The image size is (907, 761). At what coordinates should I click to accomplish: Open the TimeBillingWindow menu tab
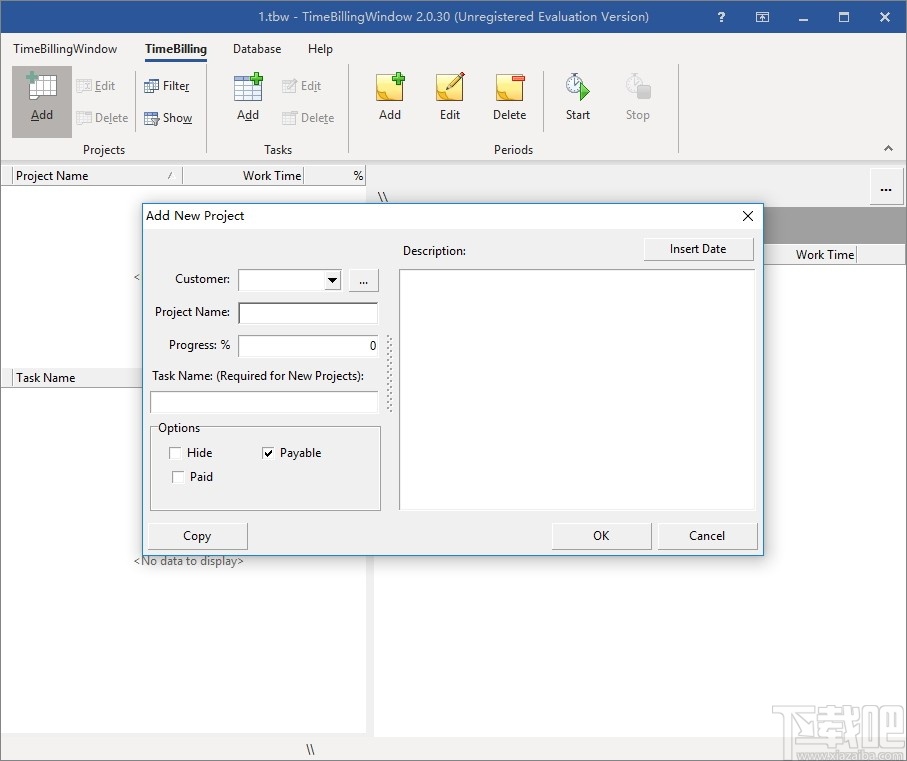(65, 49)
